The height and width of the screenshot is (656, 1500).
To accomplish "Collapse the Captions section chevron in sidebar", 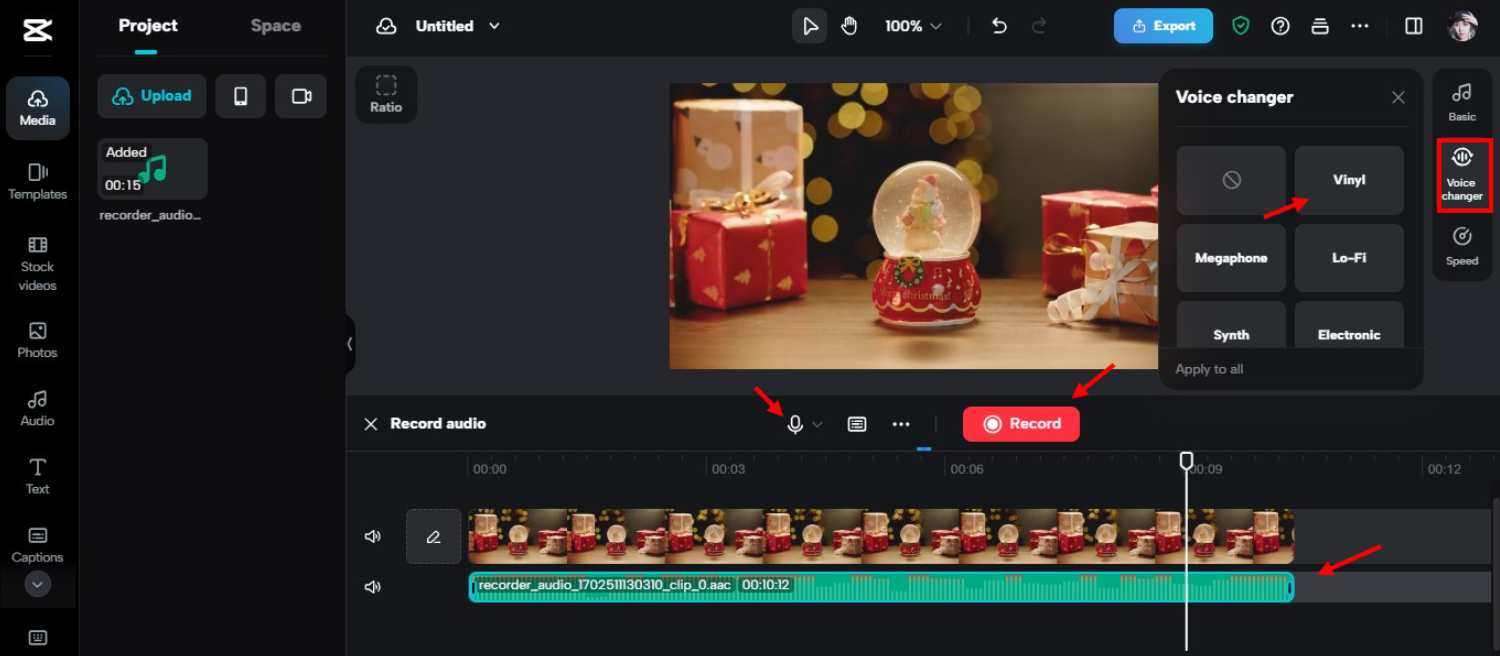I will 37,584.
